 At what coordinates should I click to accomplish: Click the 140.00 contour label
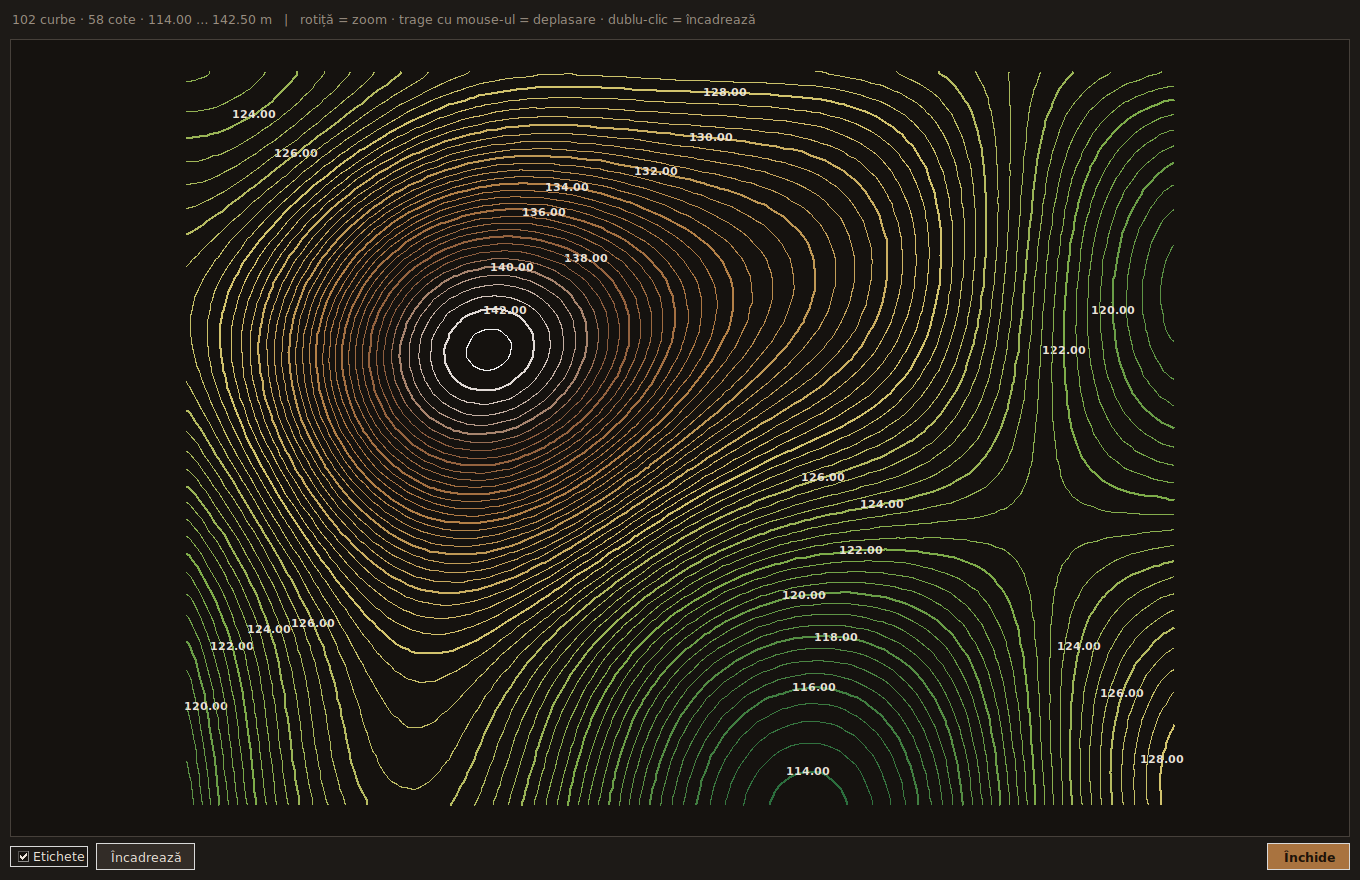pyautogui.click(x=512, y=267)
